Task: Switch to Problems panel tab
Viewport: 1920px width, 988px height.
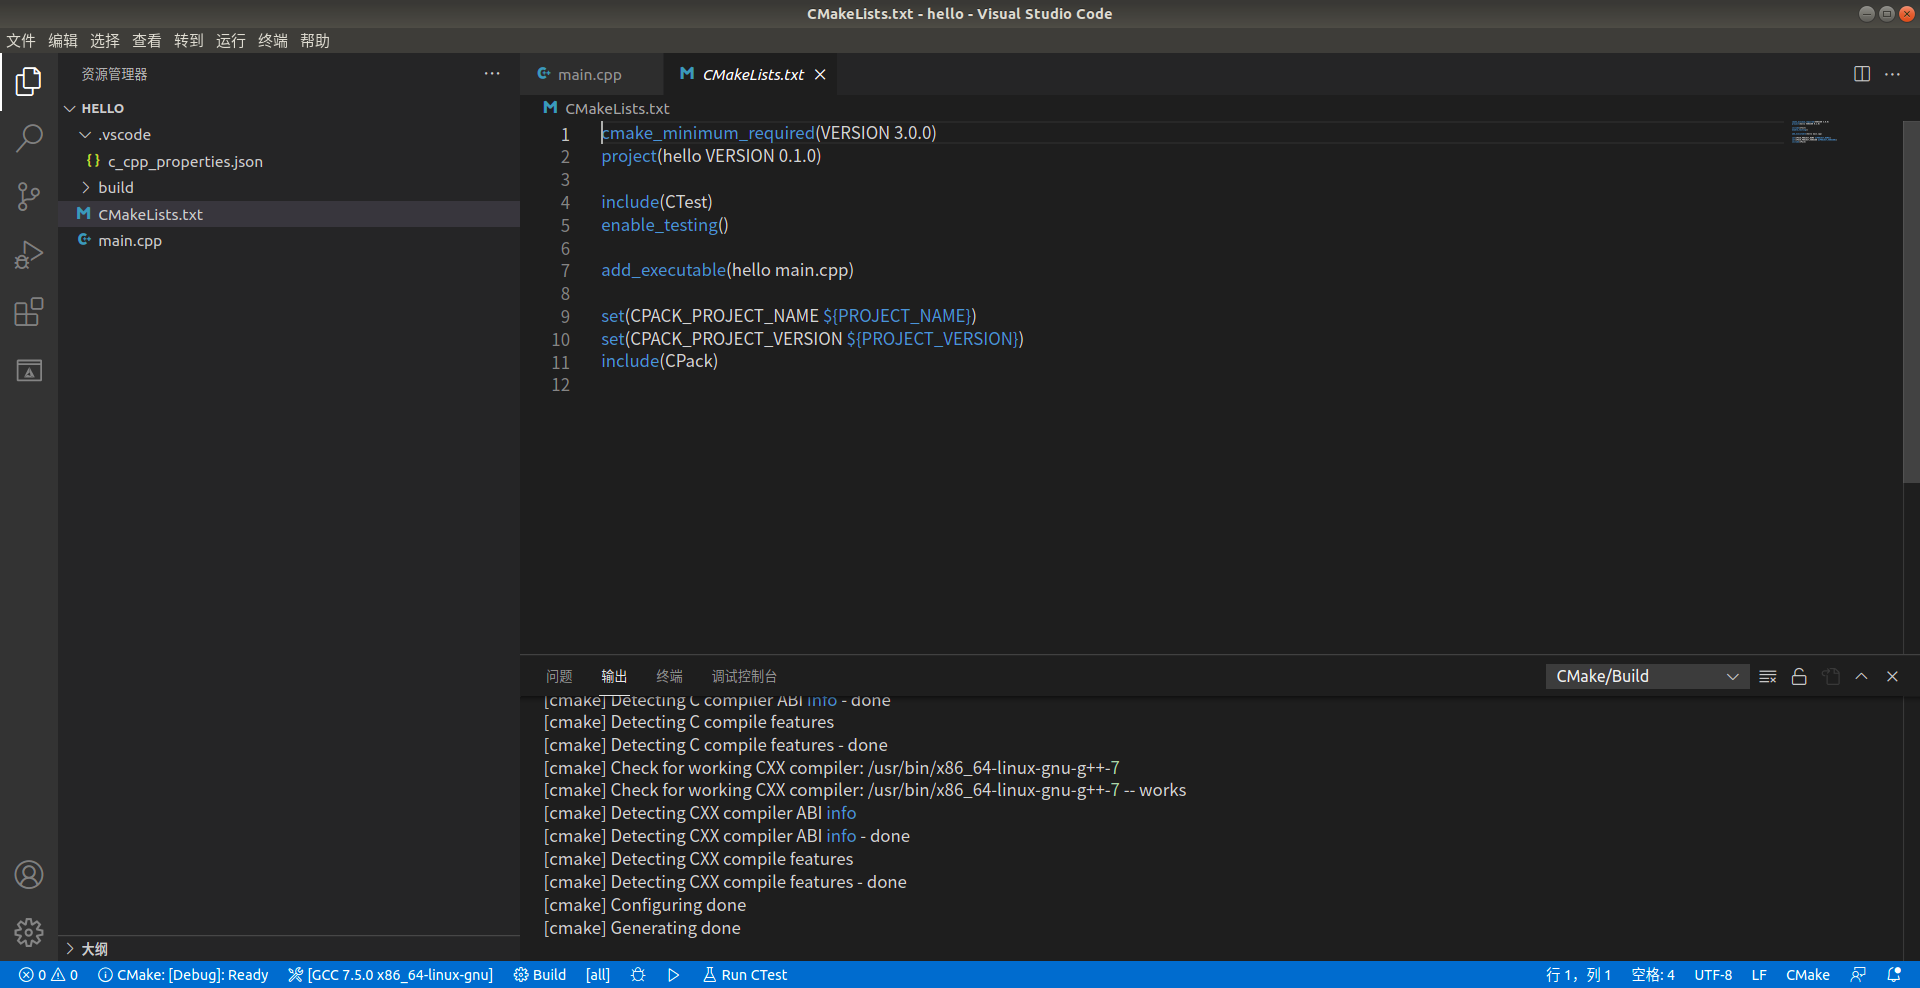Action: pyautogui.click(x=559, y=677)
